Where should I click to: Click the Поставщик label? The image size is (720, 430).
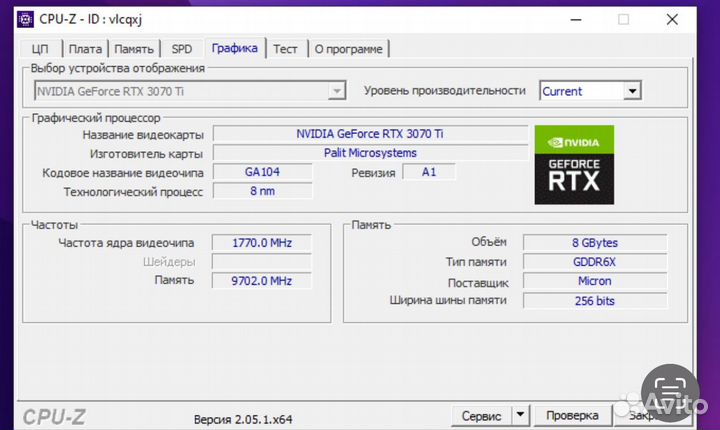(478, 283)
